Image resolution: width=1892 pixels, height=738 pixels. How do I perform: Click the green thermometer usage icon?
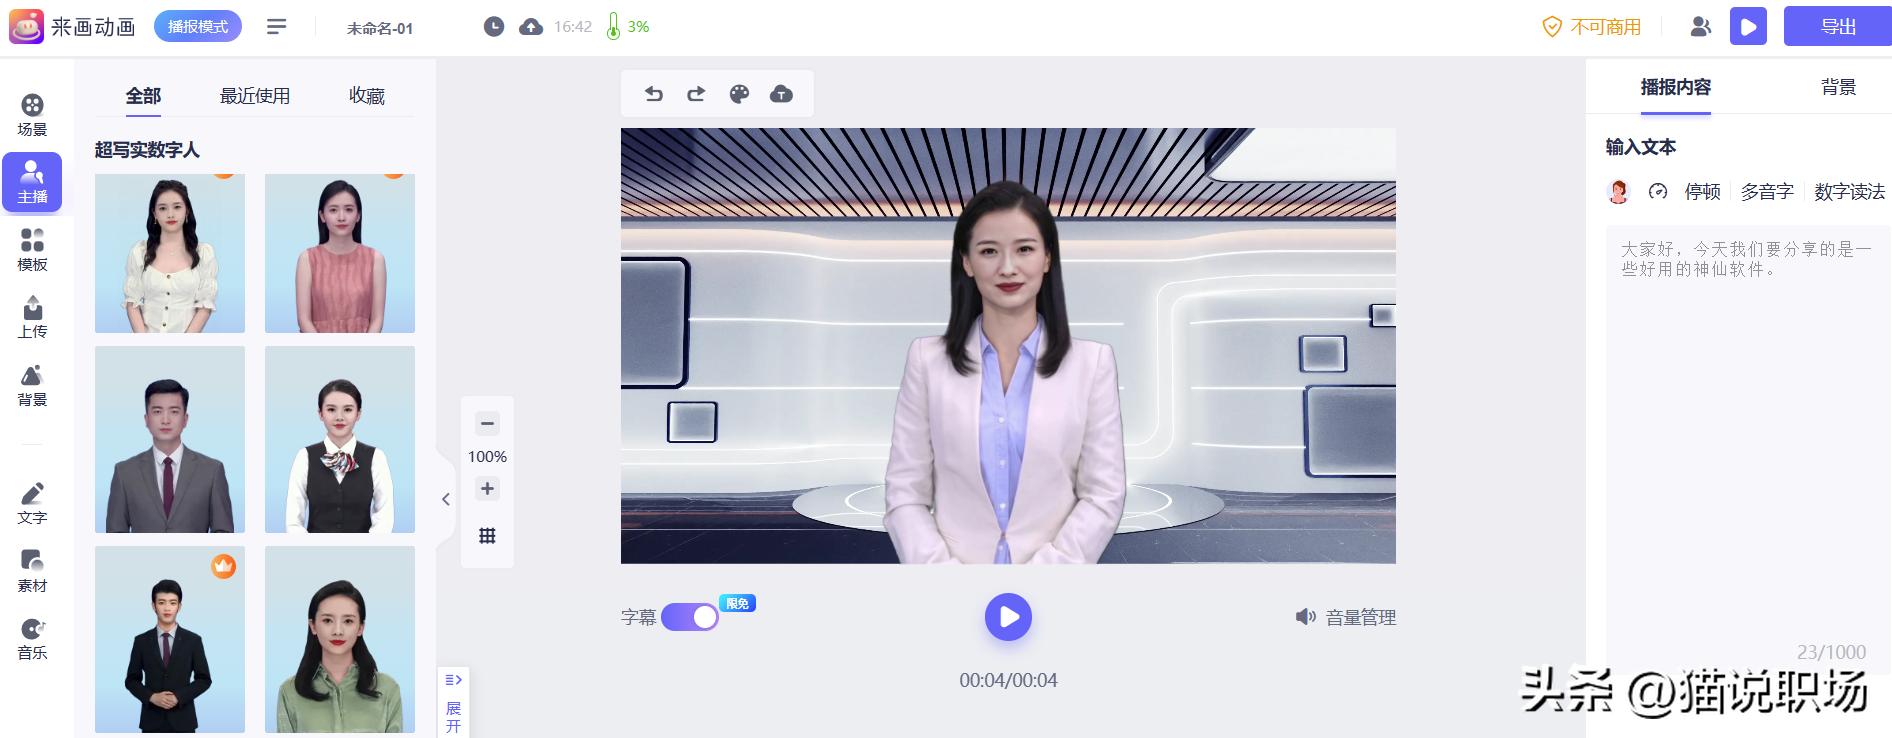(613, 27)
